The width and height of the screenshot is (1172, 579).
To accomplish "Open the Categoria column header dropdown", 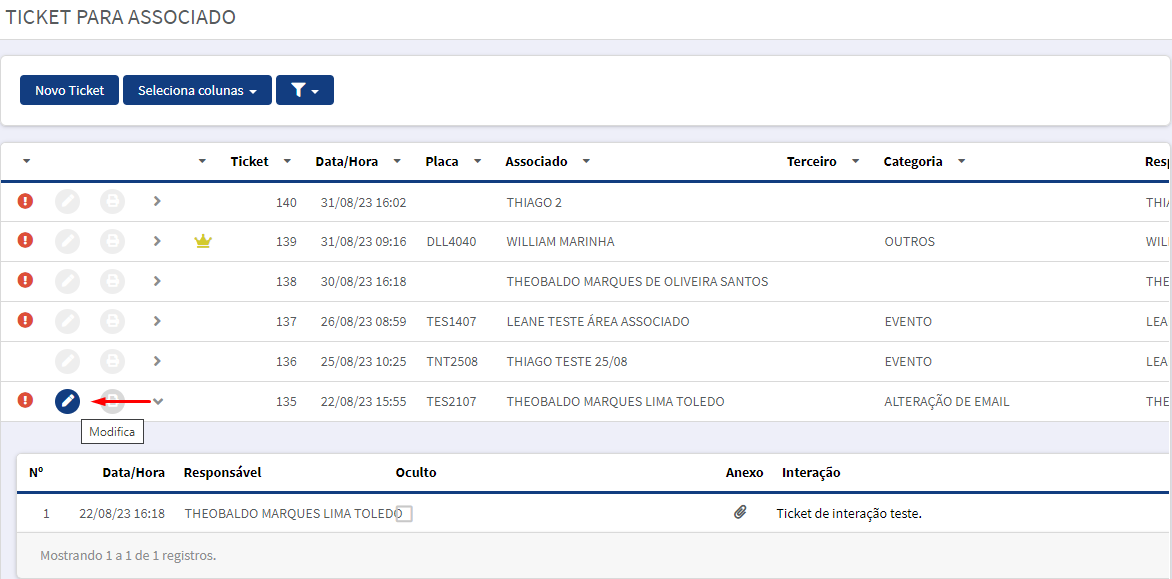I will pyautogui.click(x=961, y=161).
